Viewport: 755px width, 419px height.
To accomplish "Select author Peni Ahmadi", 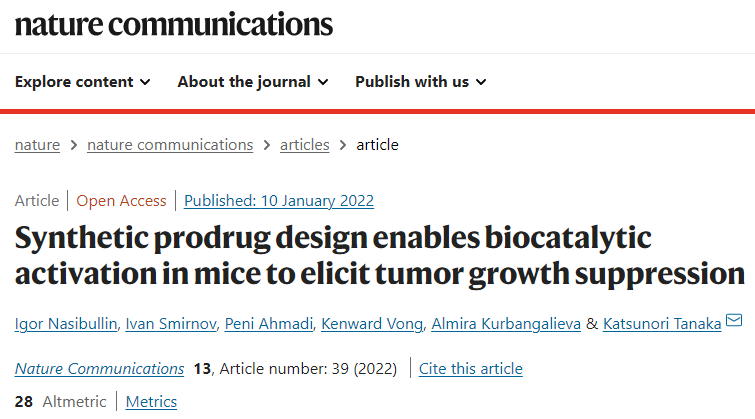I will pyautogui.click(x=269, y=324).
